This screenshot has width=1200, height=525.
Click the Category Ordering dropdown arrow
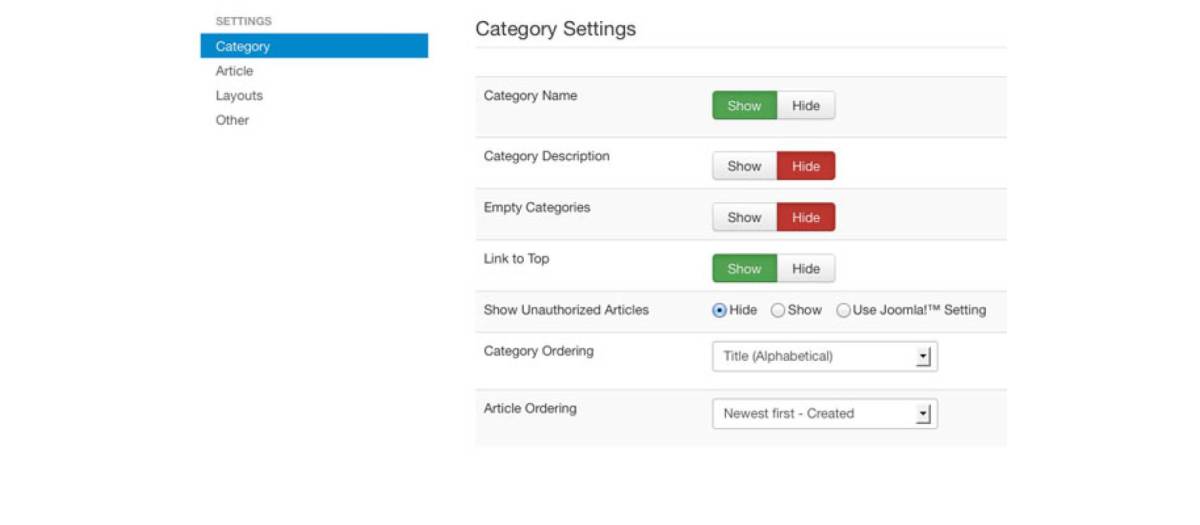[x=924, y=356]
